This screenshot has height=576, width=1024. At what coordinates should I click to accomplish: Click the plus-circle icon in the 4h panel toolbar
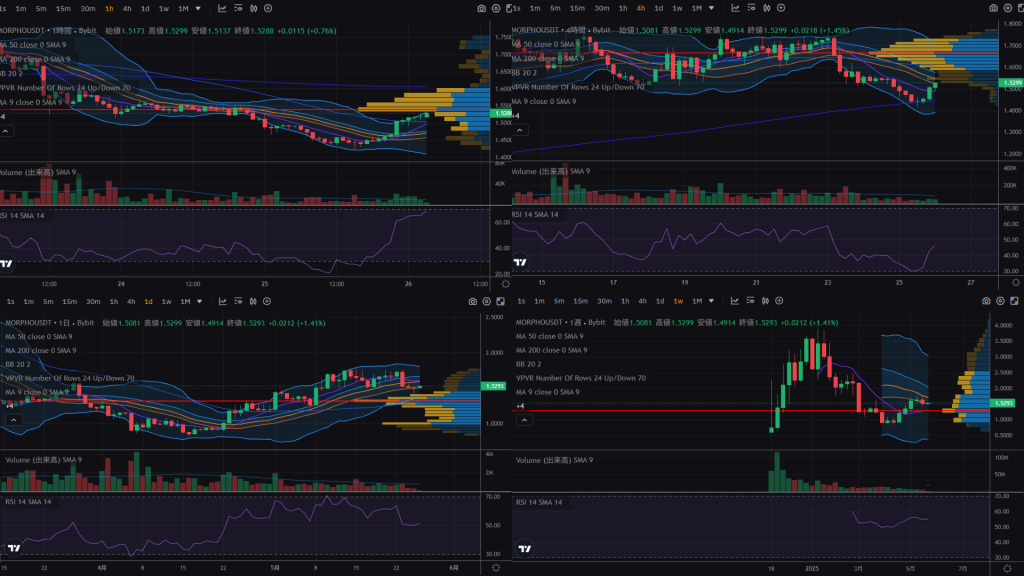[x=781, y=8]
